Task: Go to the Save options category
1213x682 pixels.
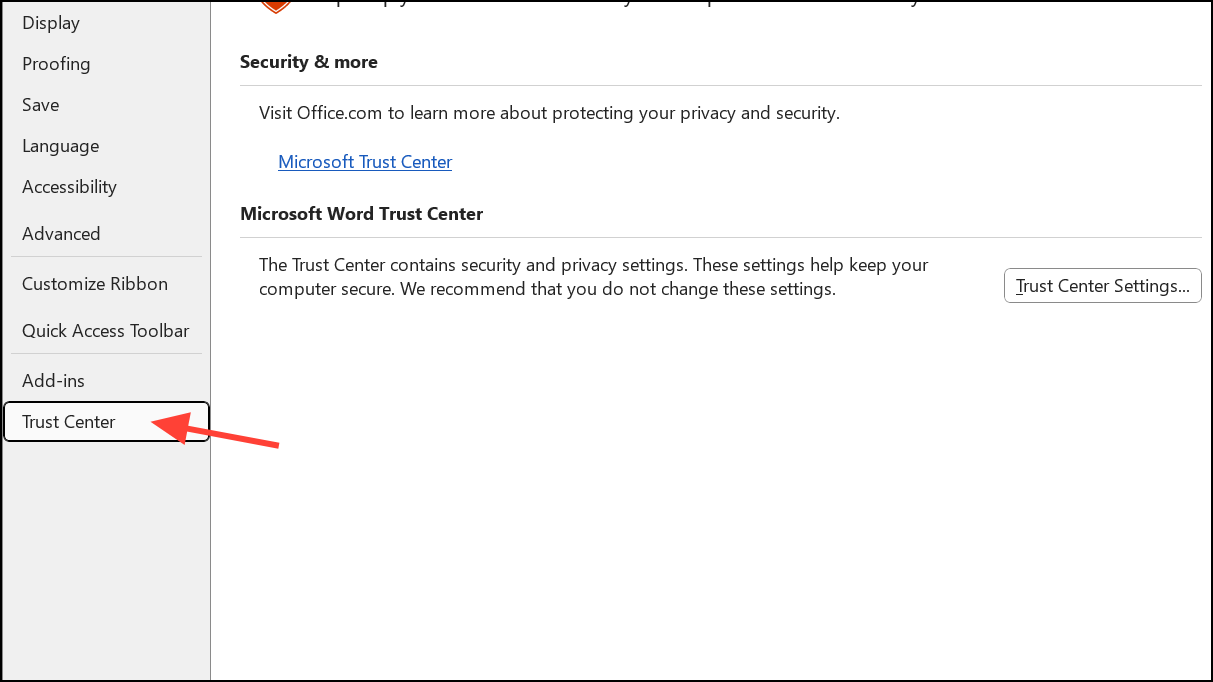Action: (x=40, y=105)
